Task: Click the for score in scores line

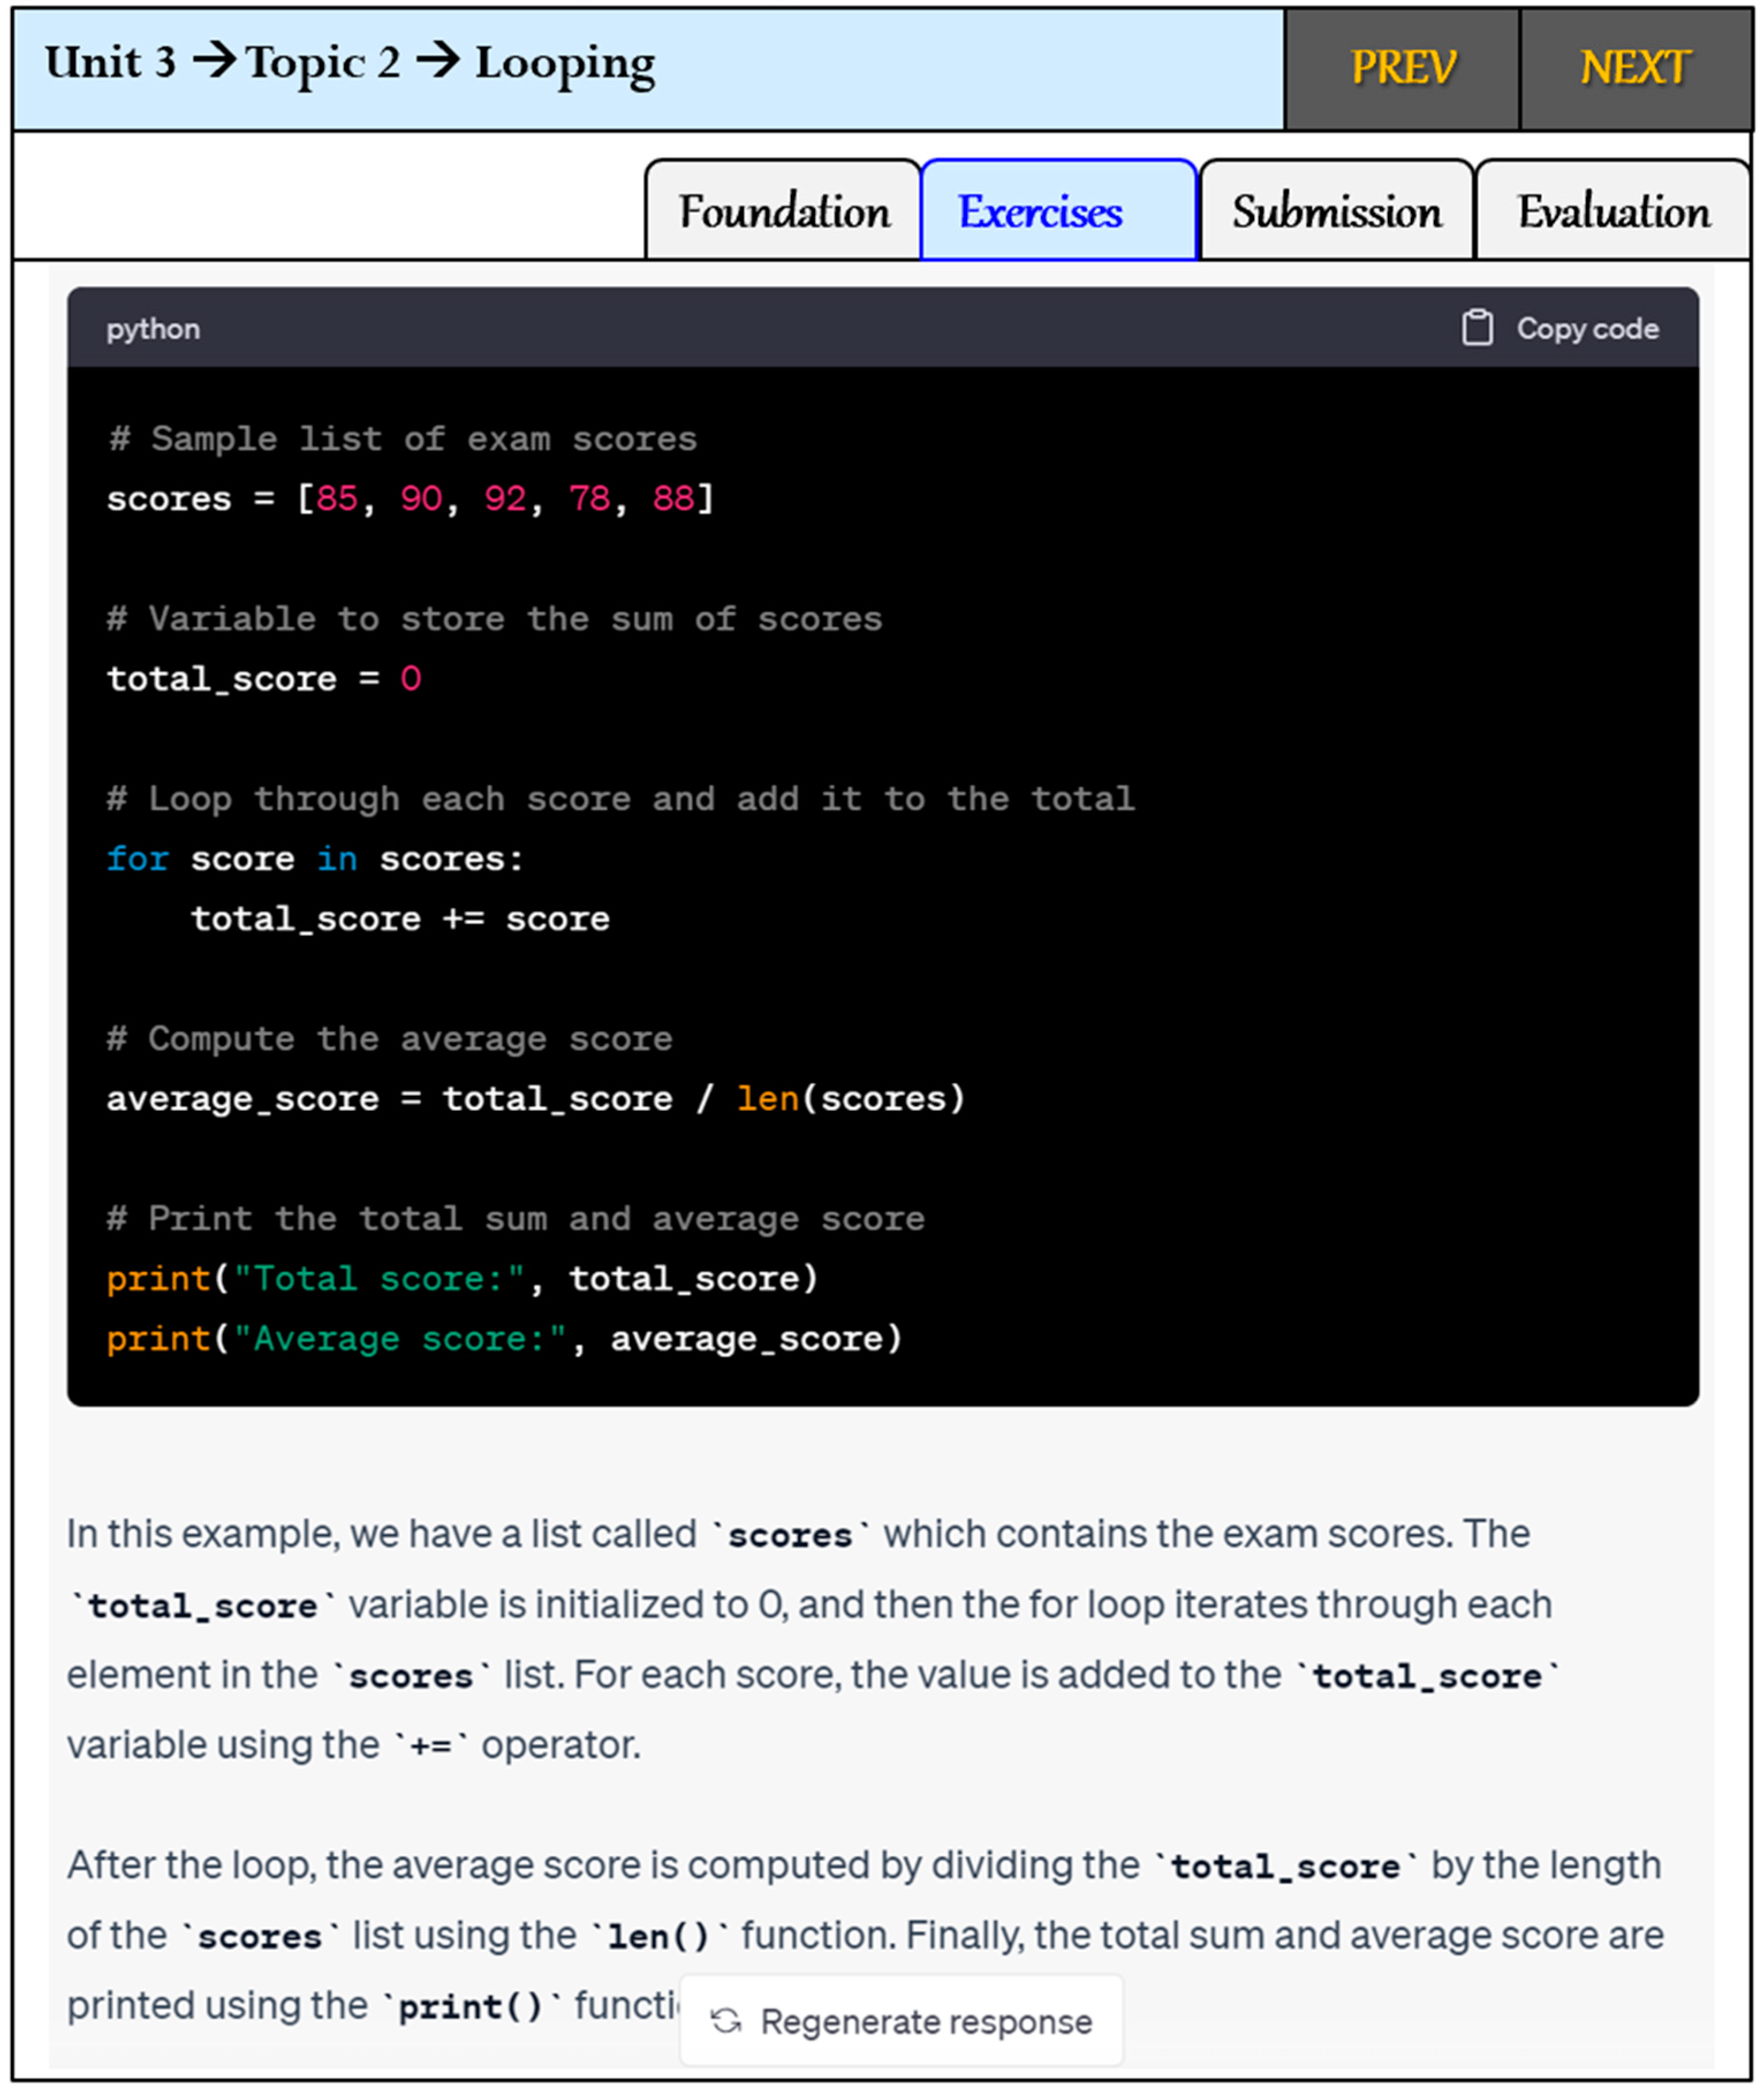Action: tap(315, 858)
